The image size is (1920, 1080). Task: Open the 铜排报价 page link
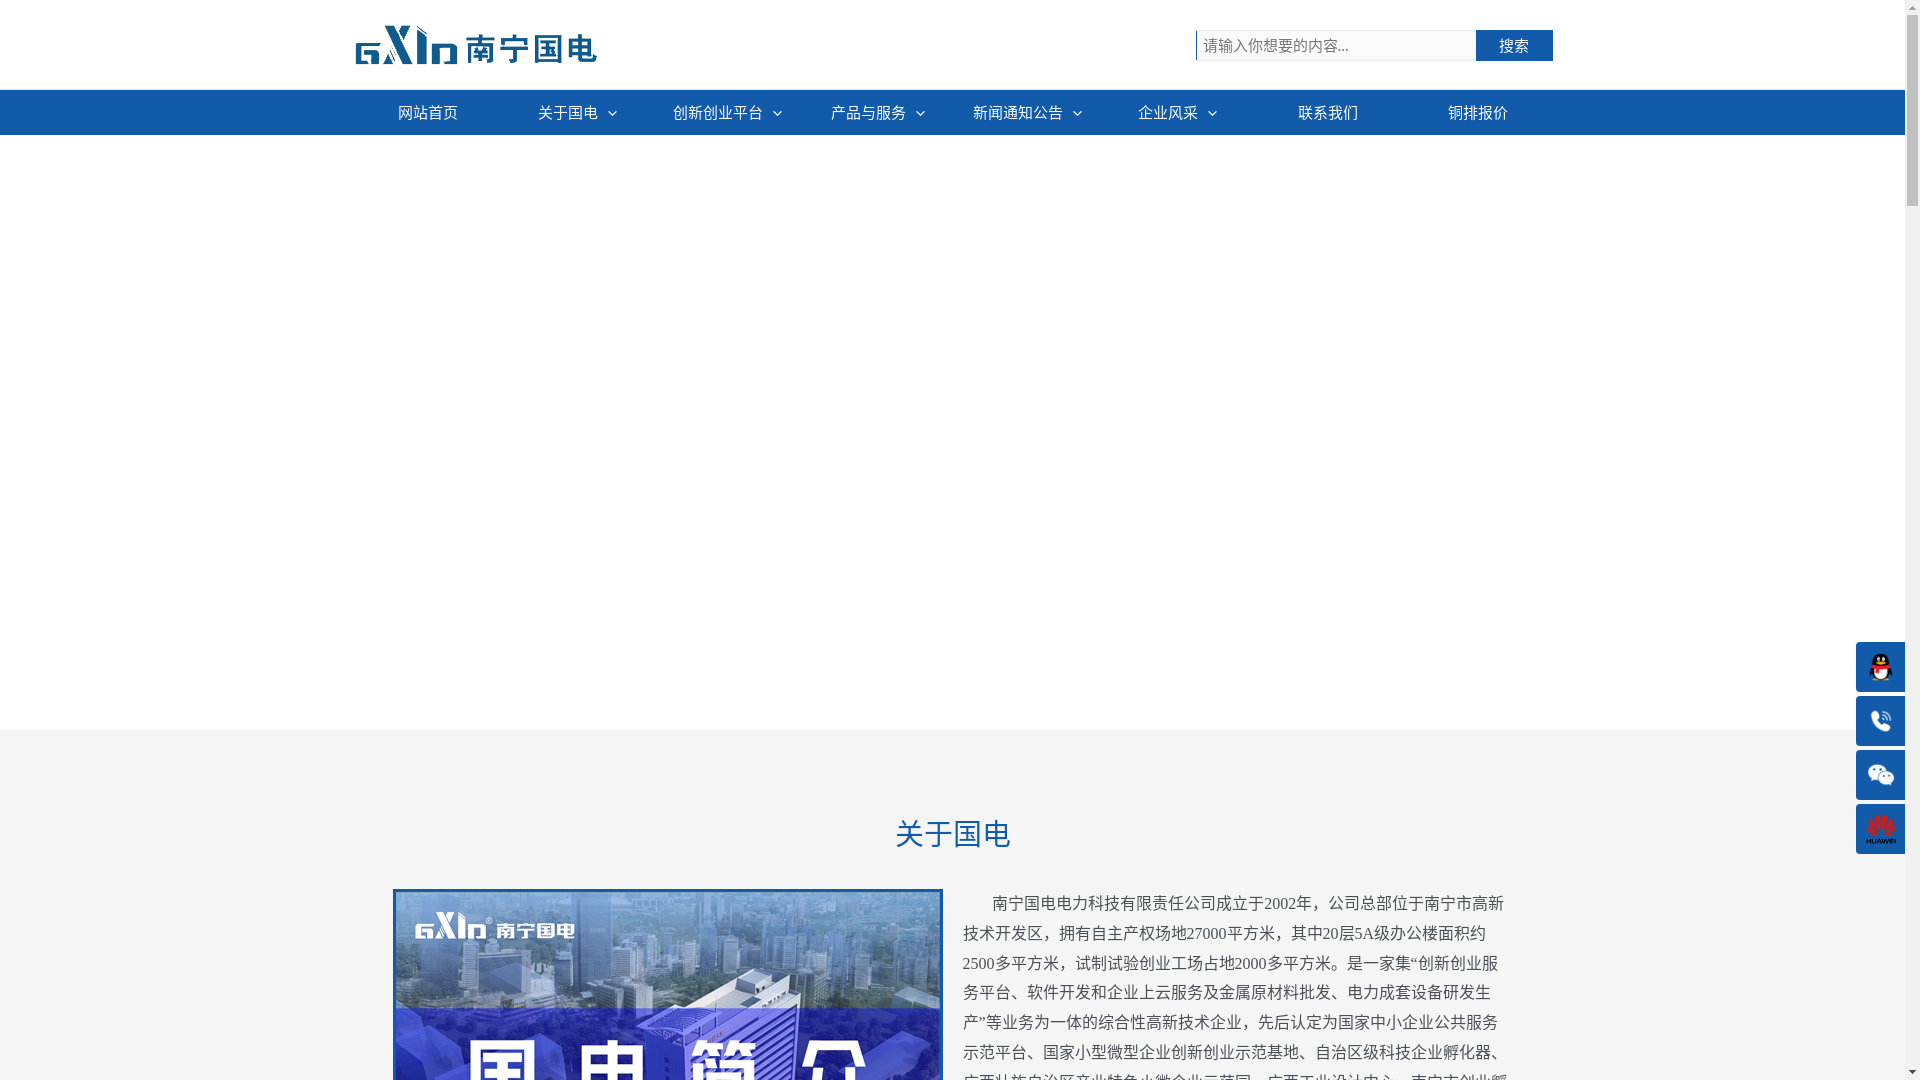coord(1478,113)
